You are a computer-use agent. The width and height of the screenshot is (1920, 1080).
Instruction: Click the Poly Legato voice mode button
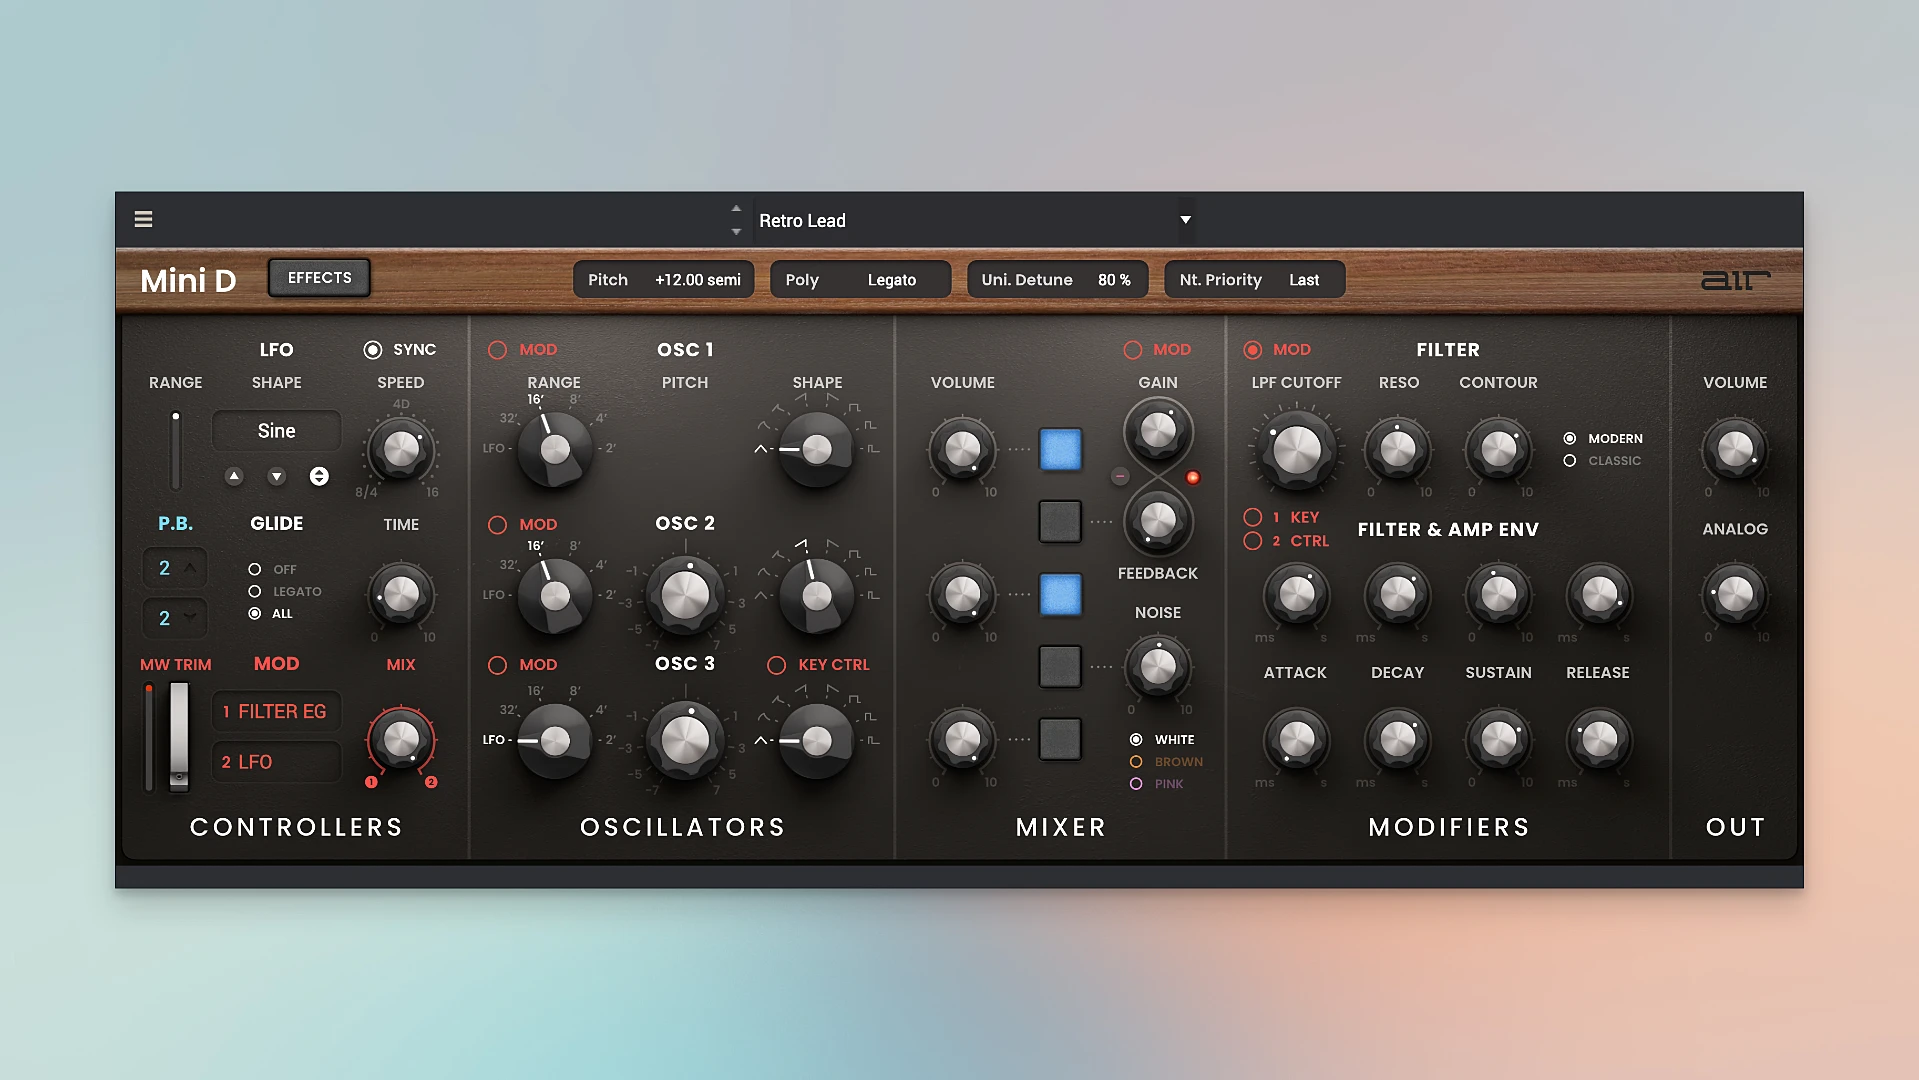[x=860, y=279]
